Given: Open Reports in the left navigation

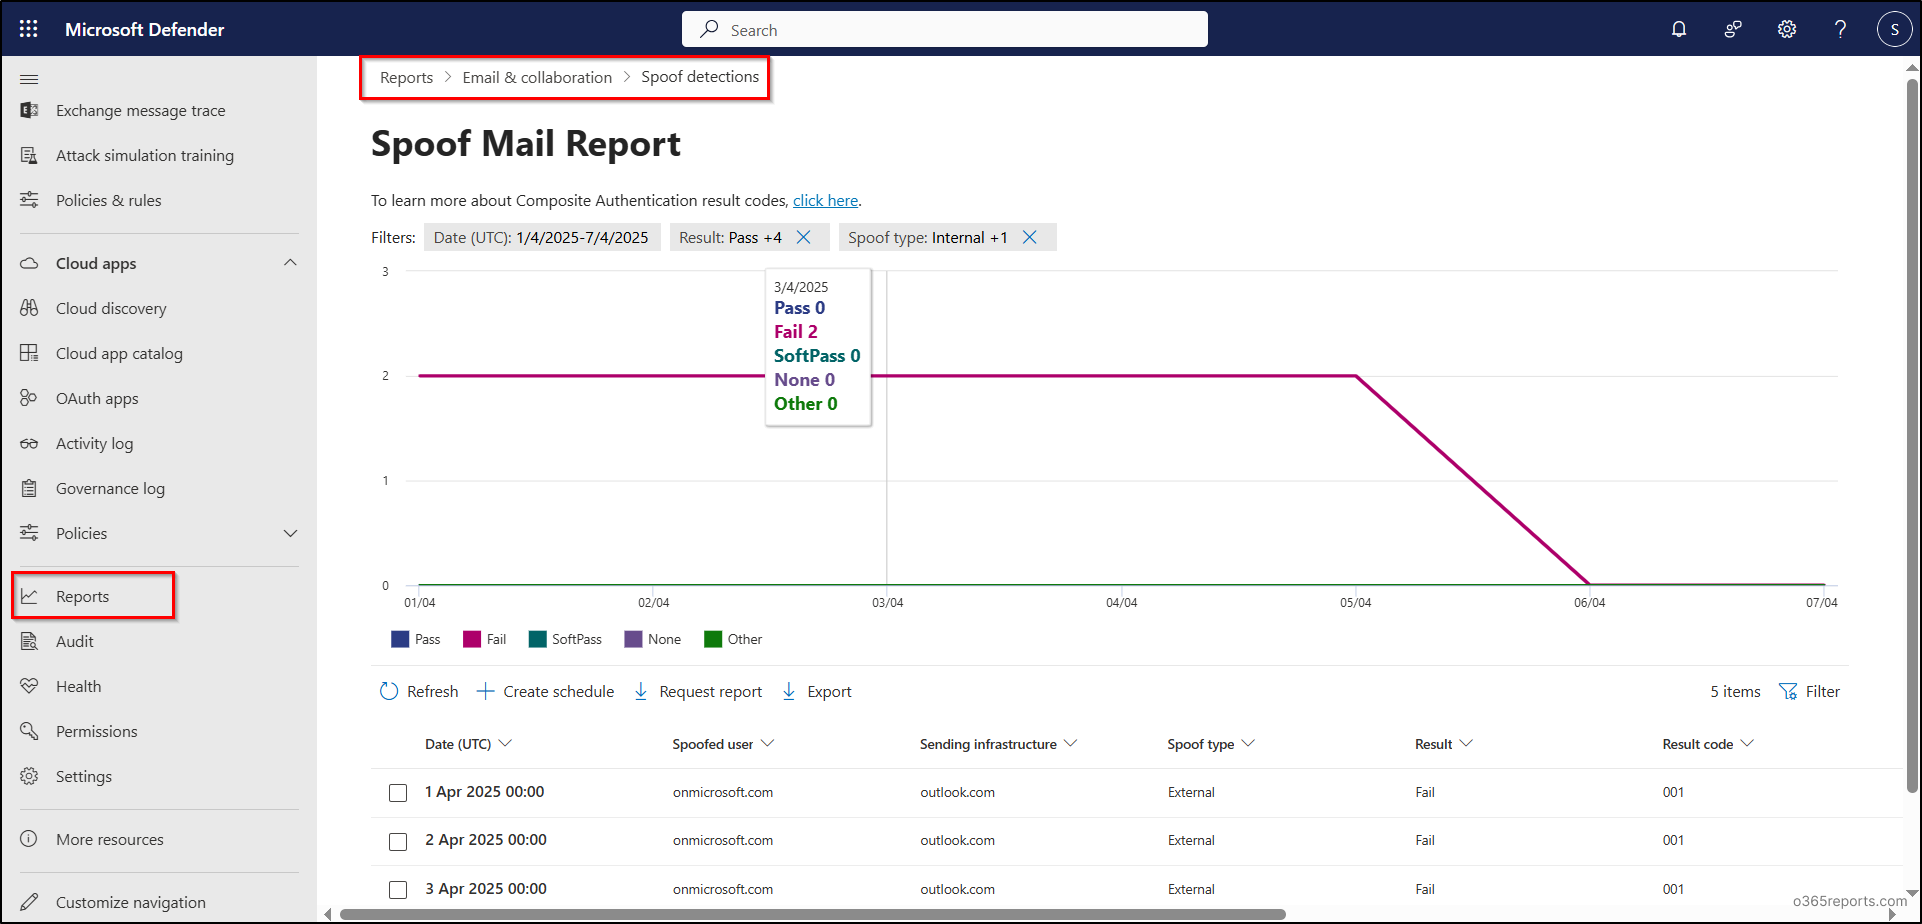Looking at the screenshot, I should 82,596.
